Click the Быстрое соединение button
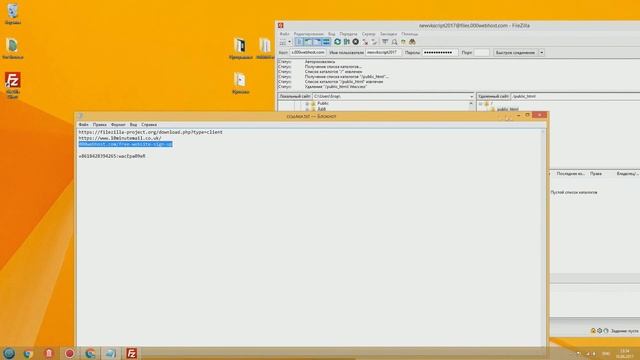640x360 pixels. (x=515, y=53)
